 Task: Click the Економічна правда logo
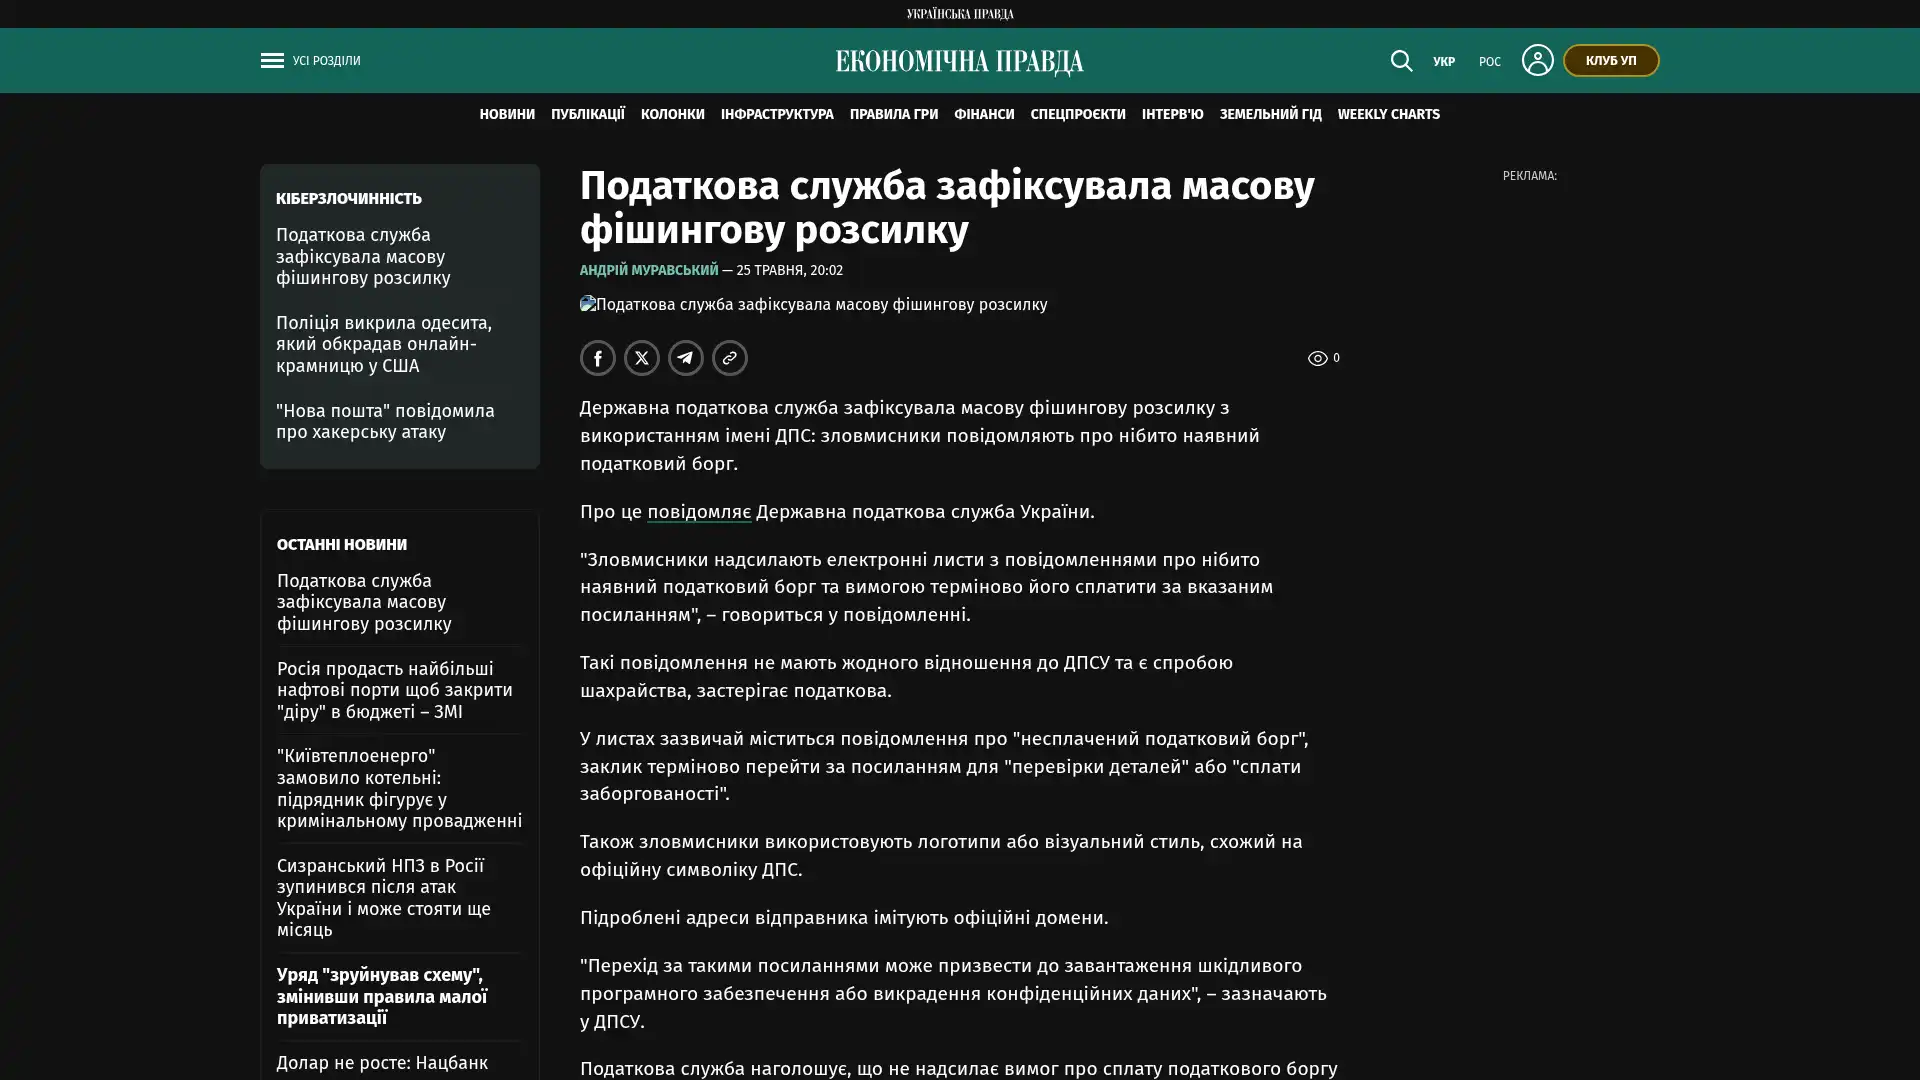coord(959,62)
